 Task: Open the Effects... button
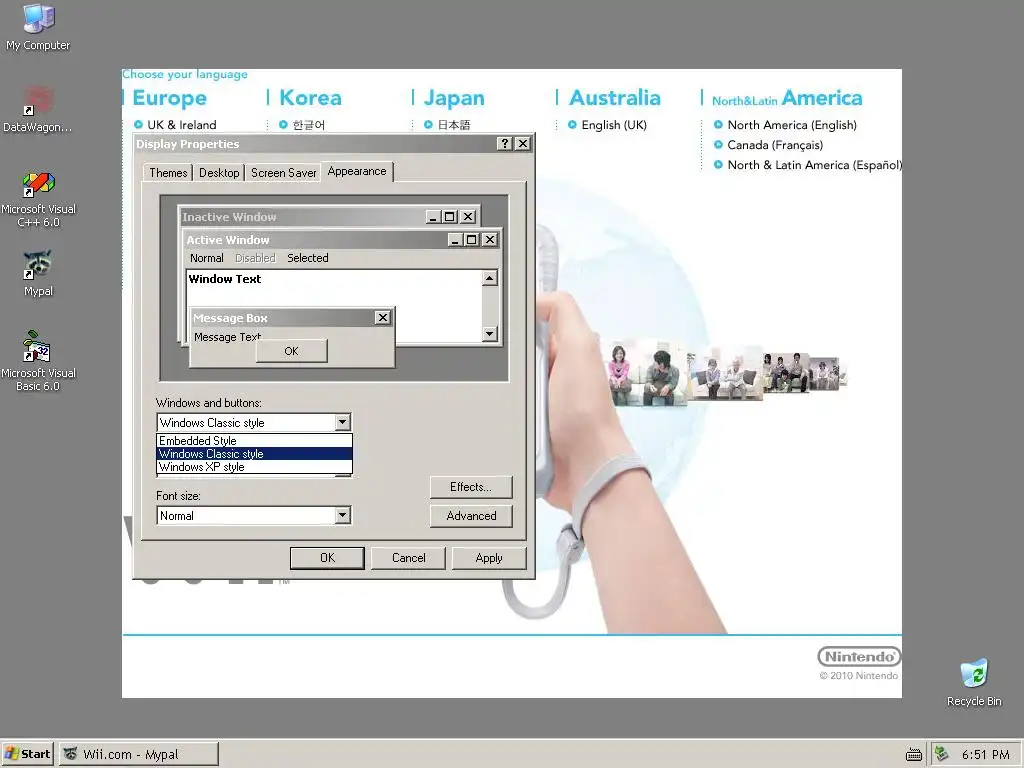coord(471,487)
